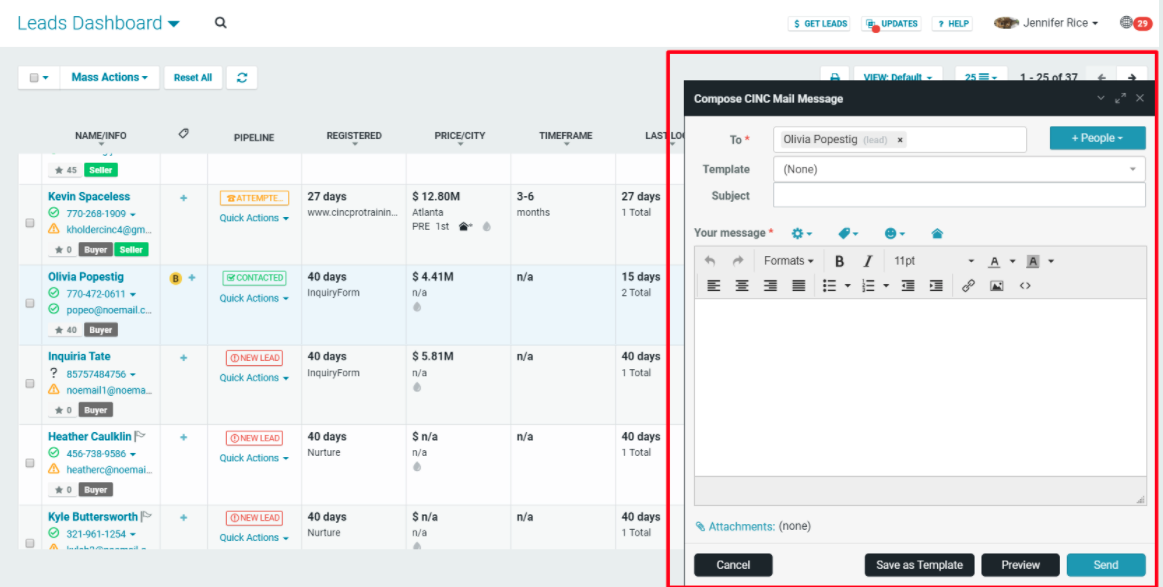Viewport: 1163px width, 587px height.
Task: Send the CINC mail message
Action: click(1105, 564)
